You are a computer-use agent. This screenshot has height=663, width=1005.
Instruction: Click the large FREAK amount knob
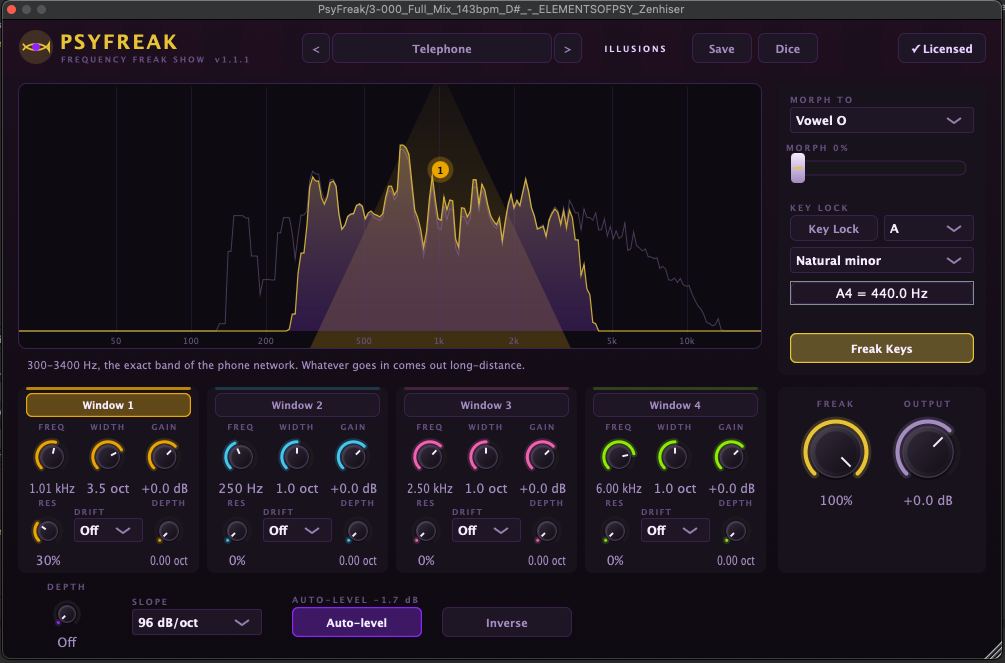(x=835, y=451)
